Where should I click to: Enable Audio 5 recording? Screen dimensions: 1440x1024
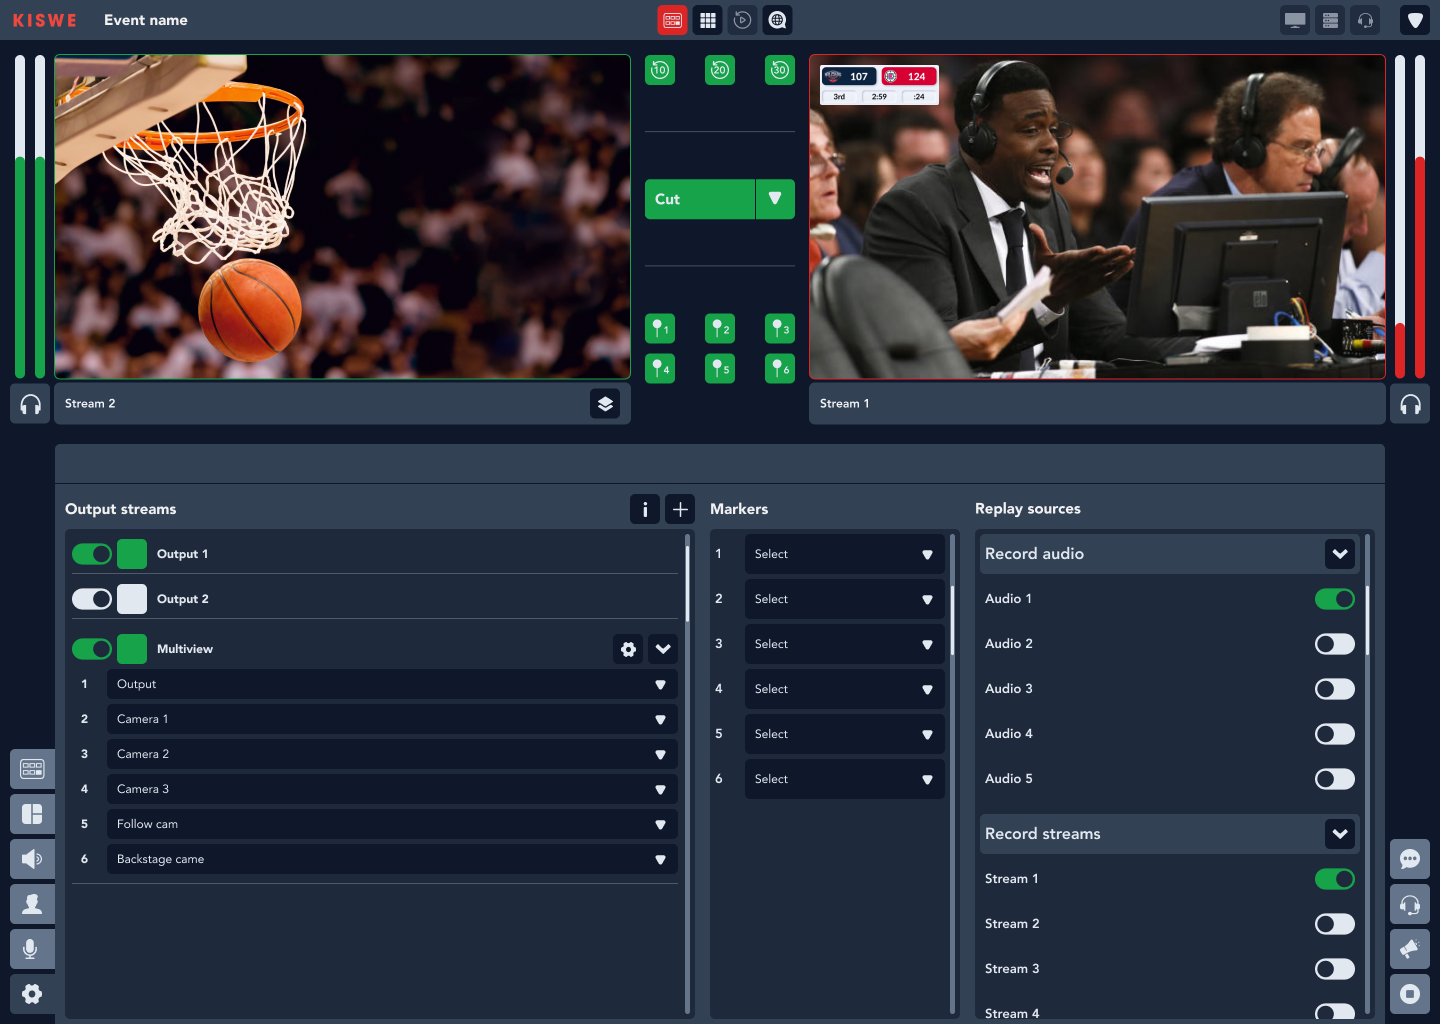[1335, 779]
